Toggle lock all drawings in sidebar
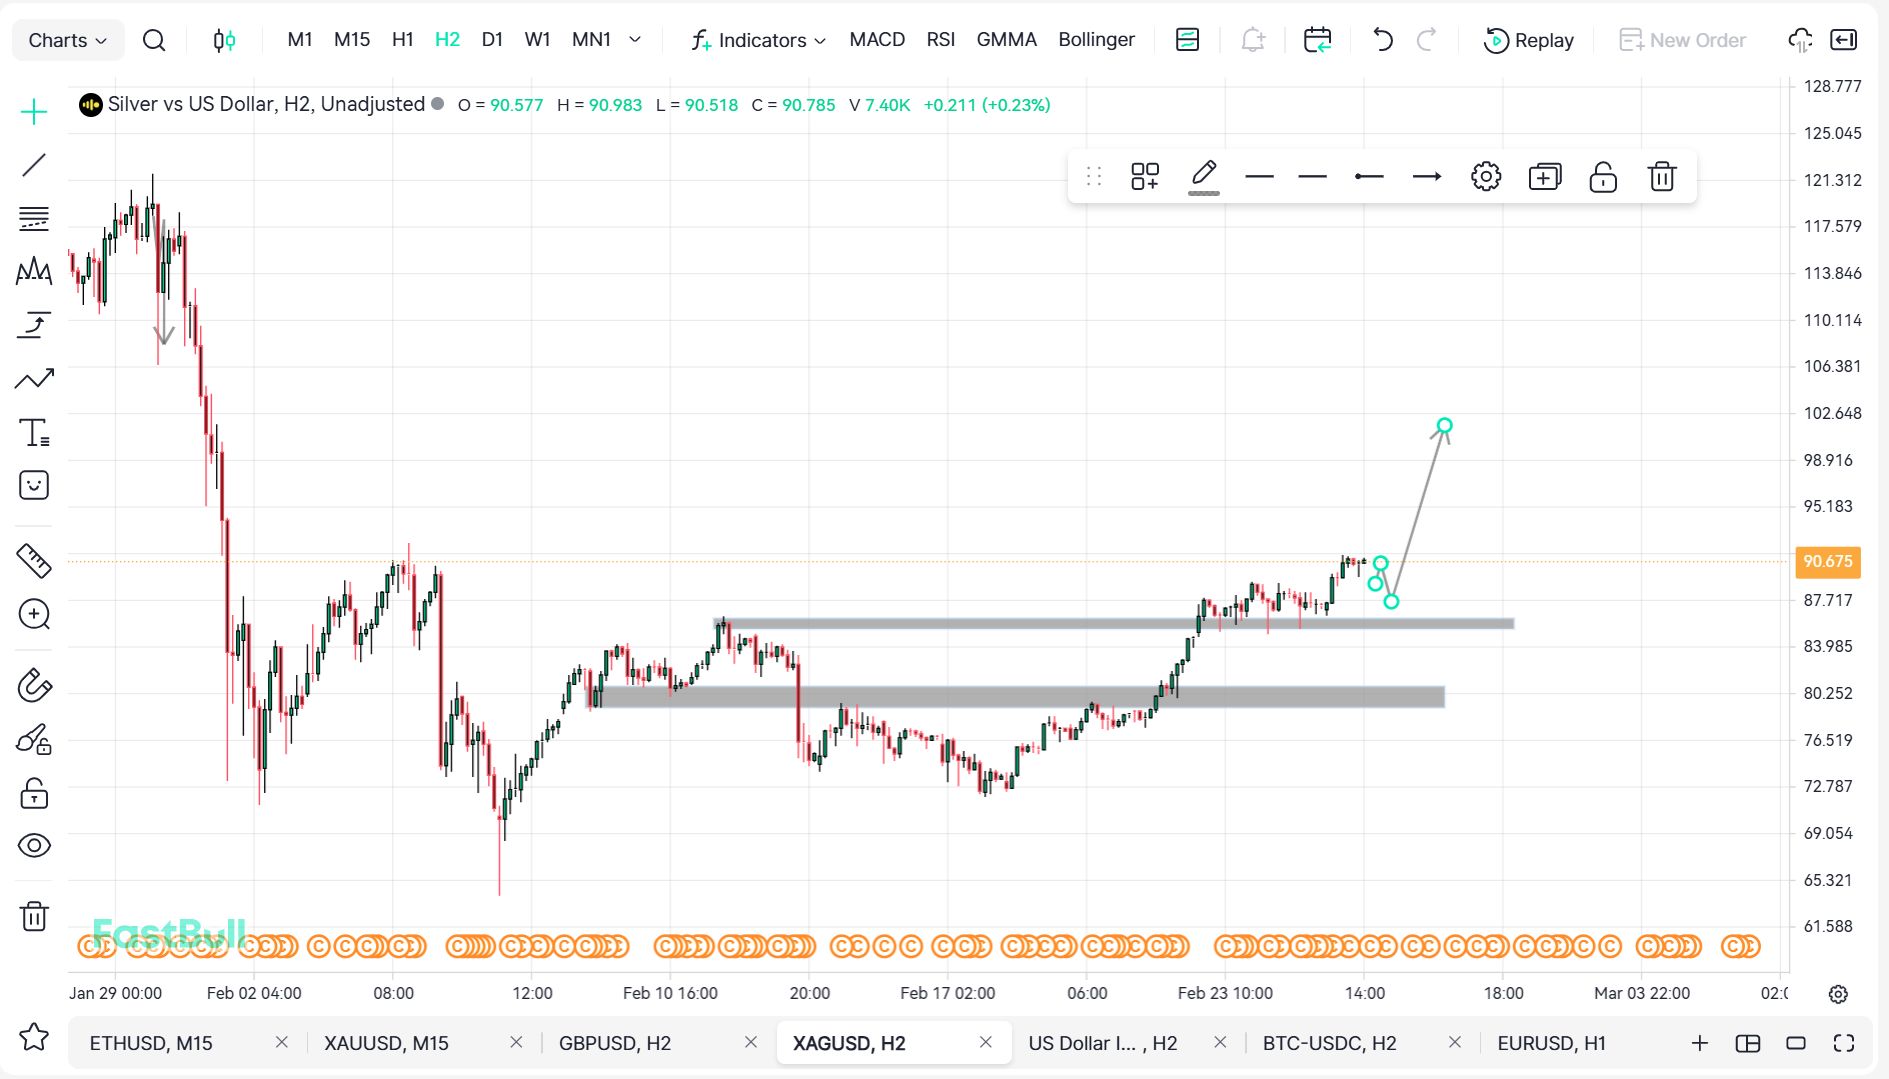1889x1079 pixels. tap(34, 794)
